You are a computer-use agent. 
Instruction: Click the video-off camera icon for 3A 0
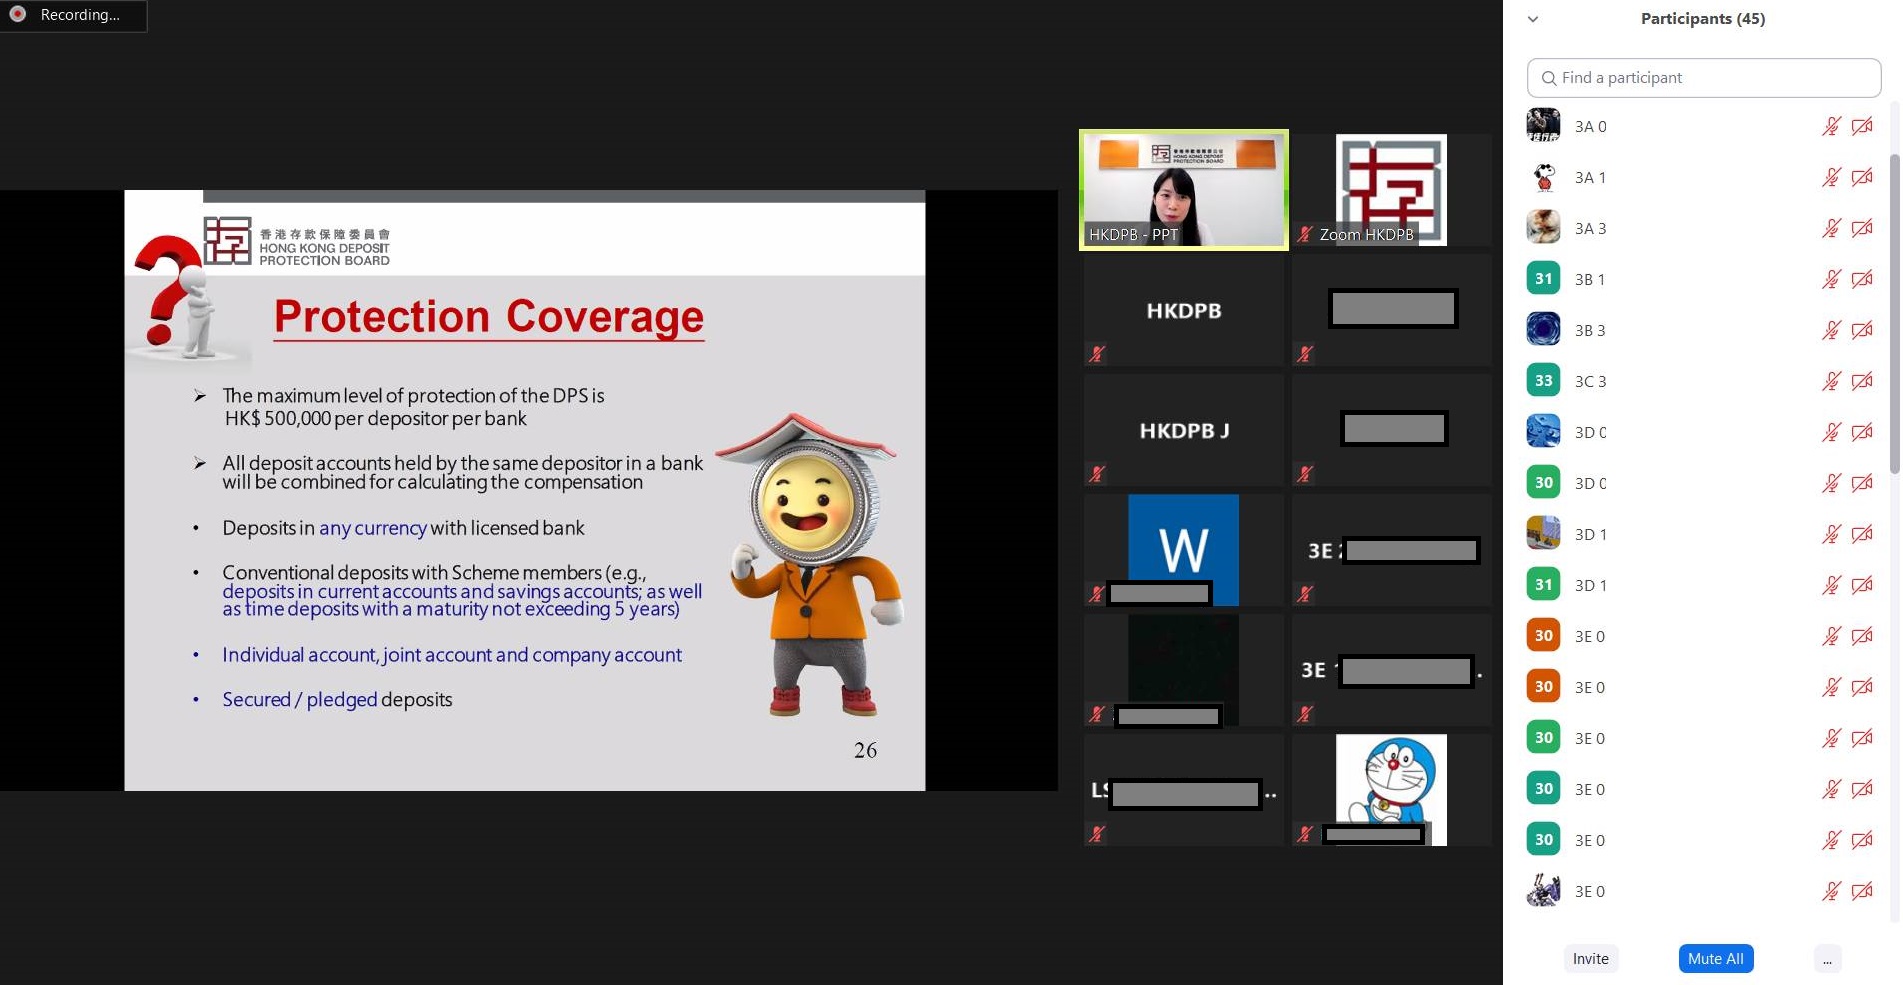coord(1862,126)
